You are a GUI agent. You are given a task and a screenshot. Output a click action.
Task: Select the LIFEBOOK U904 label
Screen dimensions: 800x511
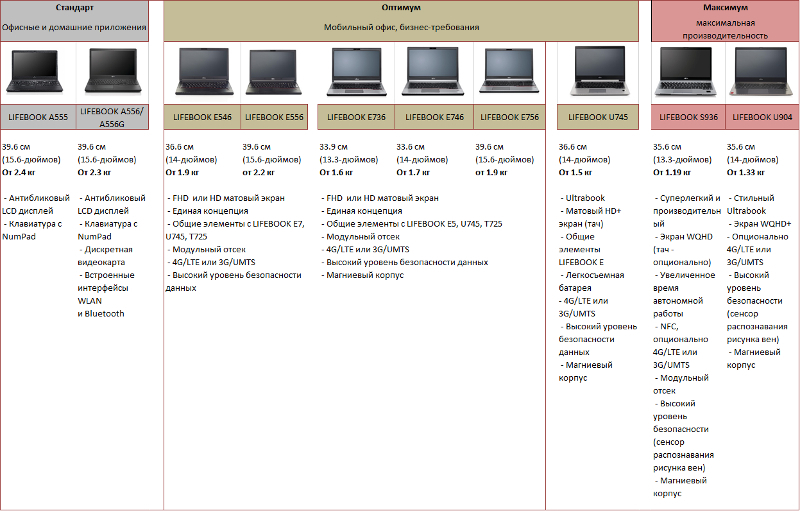click(762, 117)
